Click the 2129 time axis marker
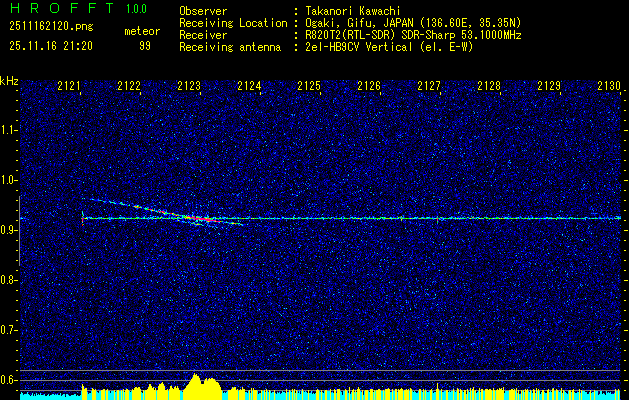This screenshot has width=629, height=400. [x=549, y=85]
